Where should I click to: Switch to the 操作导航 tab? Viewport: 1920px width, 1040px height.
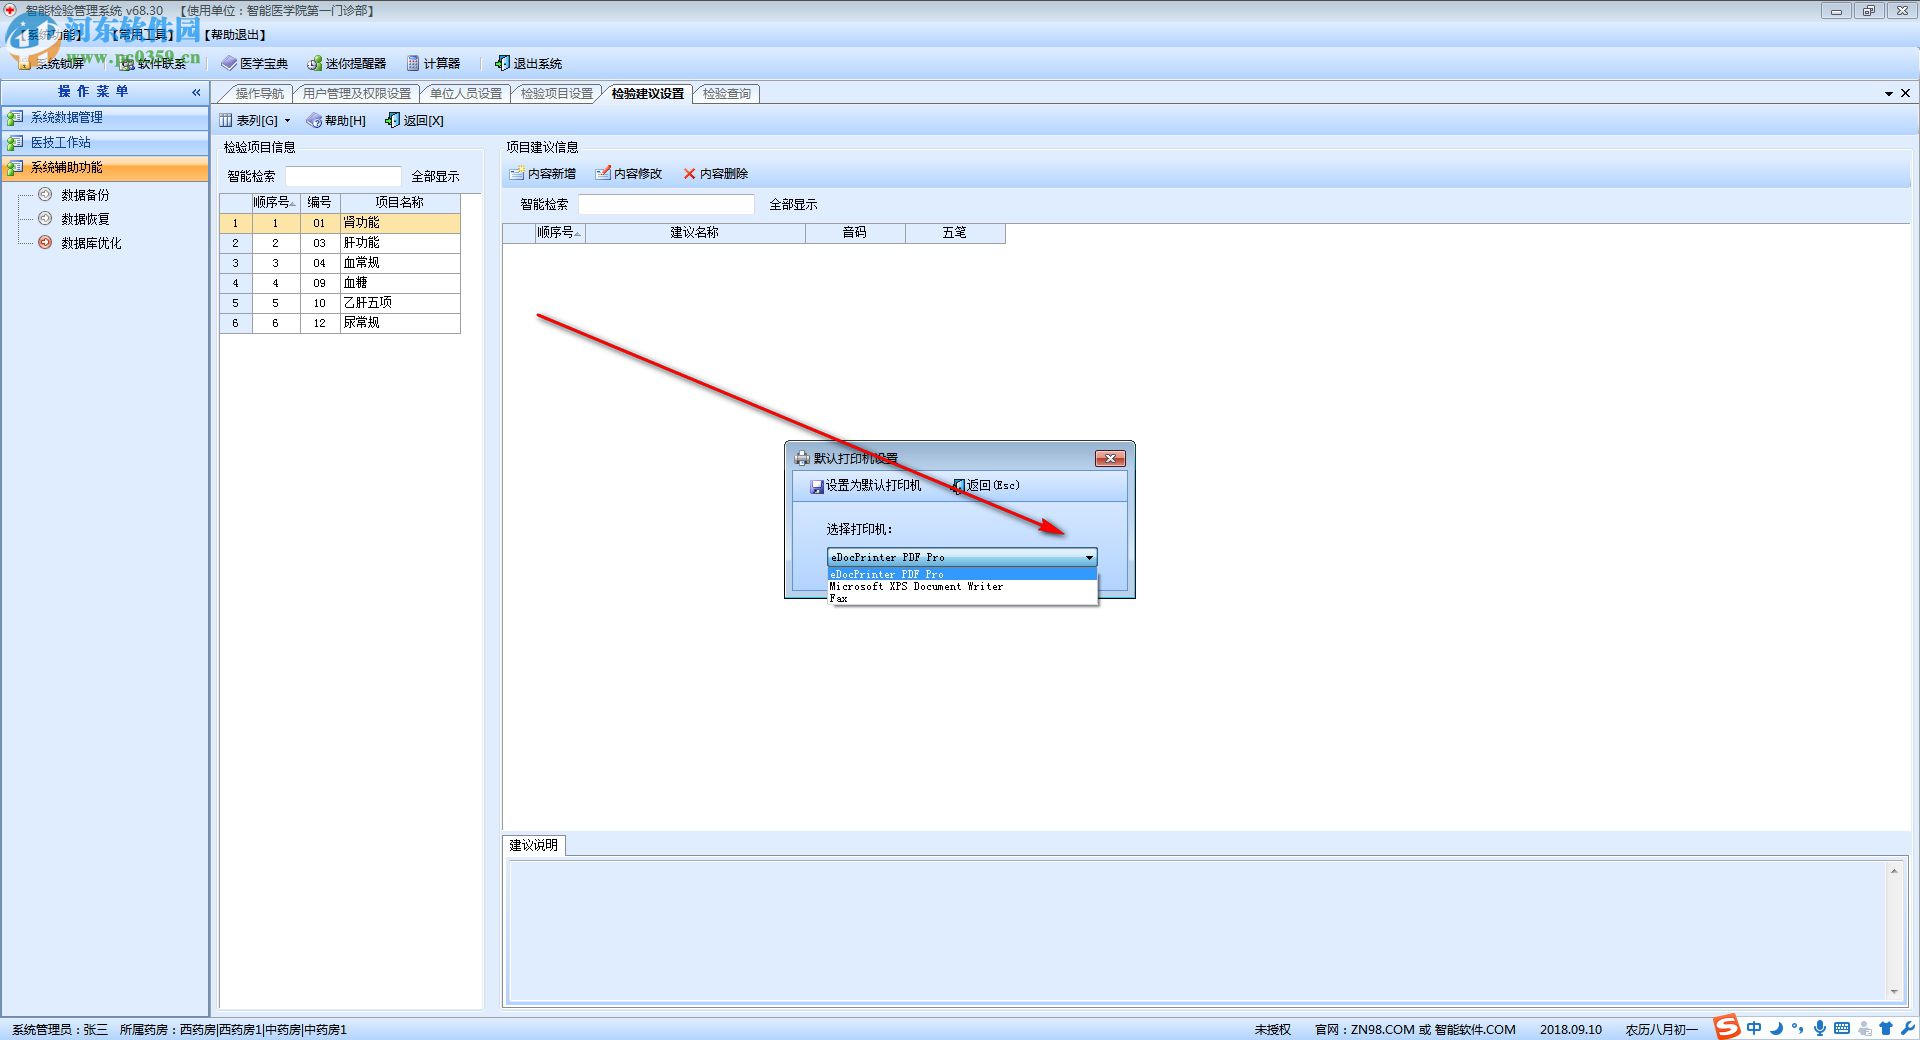coord(260,93)
